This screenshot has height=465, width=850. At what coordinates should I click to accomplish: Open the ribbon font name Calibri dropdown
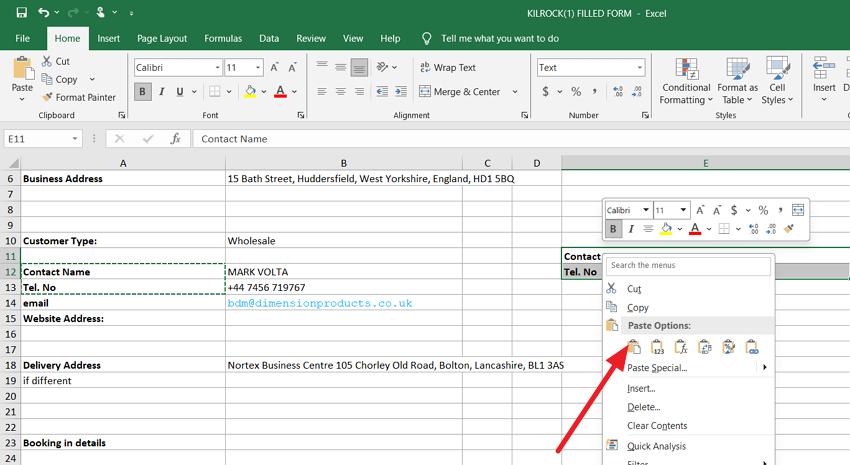pos(217,68)
